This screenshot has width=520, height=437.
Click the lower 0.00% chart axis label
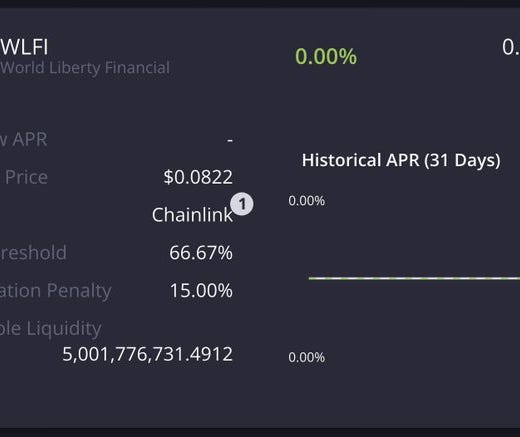point(306,357)
